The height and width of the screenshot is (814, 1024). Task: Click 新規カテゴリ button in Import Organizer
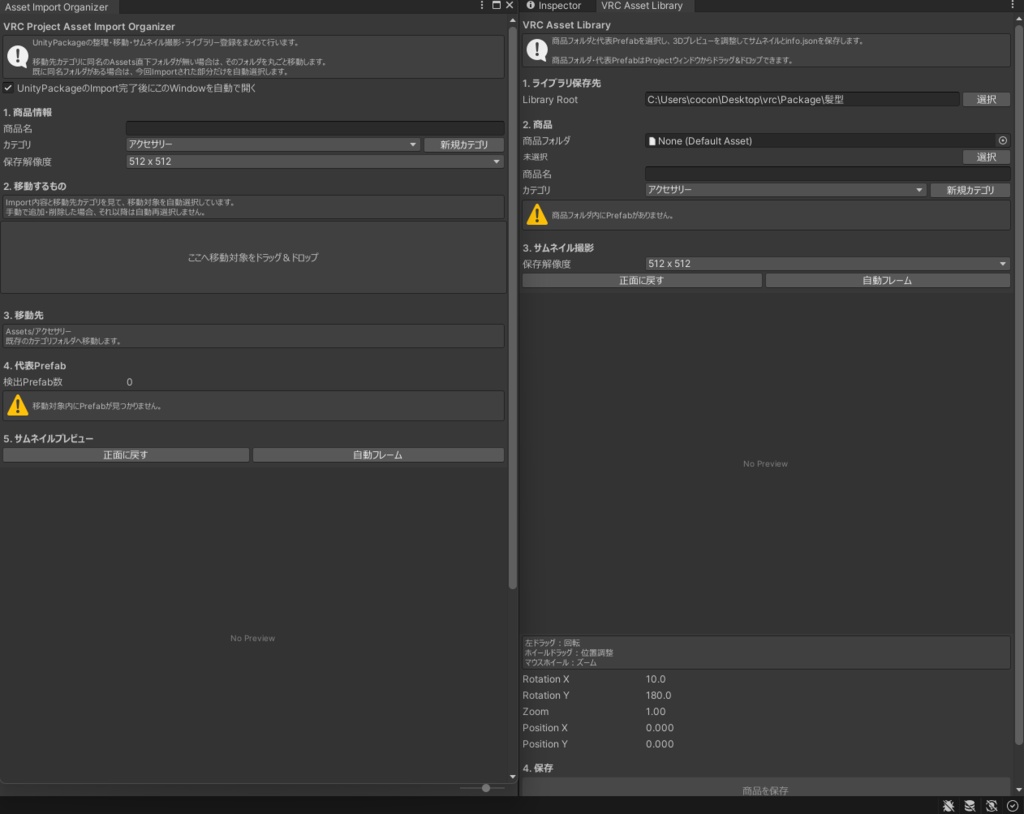point(464,144)
